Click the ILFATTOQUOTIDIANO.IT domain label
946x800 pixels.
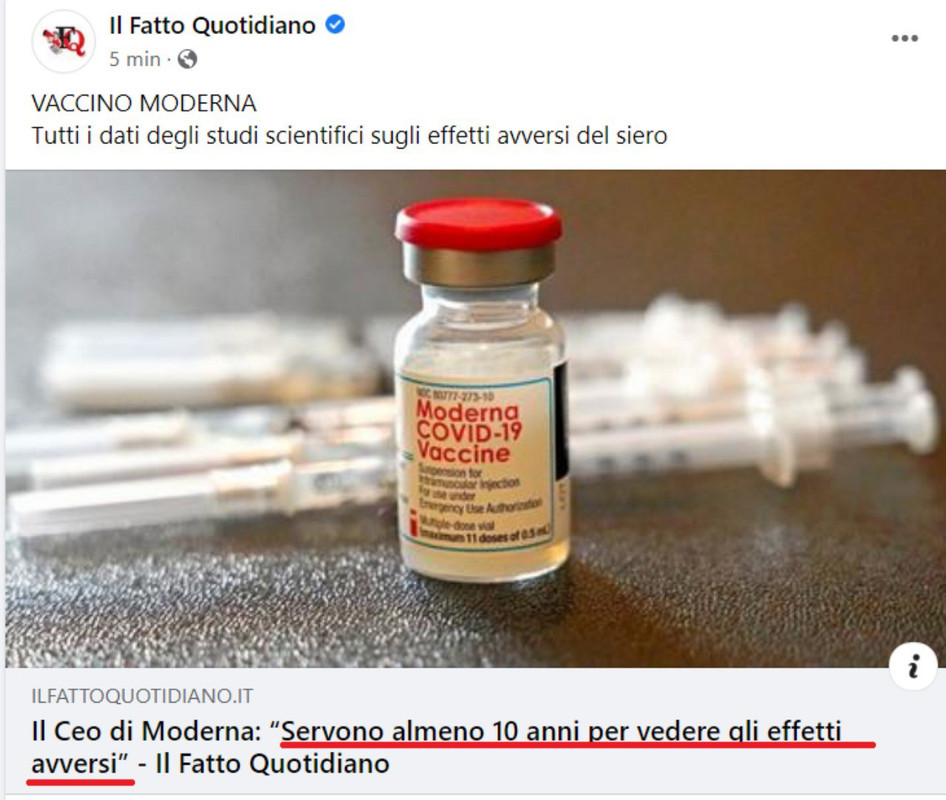(x=142, y=696)
